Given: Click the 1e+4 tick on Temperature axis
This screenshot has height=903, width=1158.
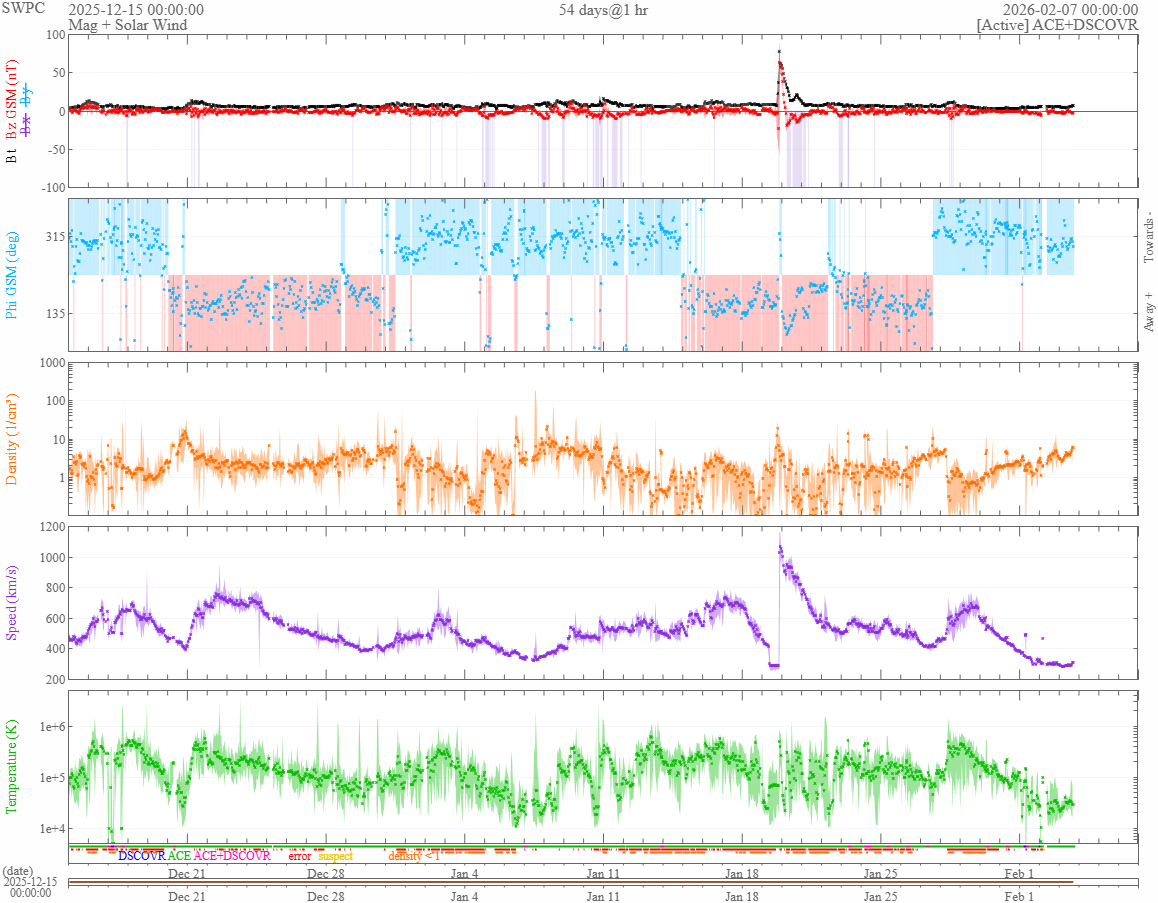Looking at the screenshot, I should [x=52, y=828].
